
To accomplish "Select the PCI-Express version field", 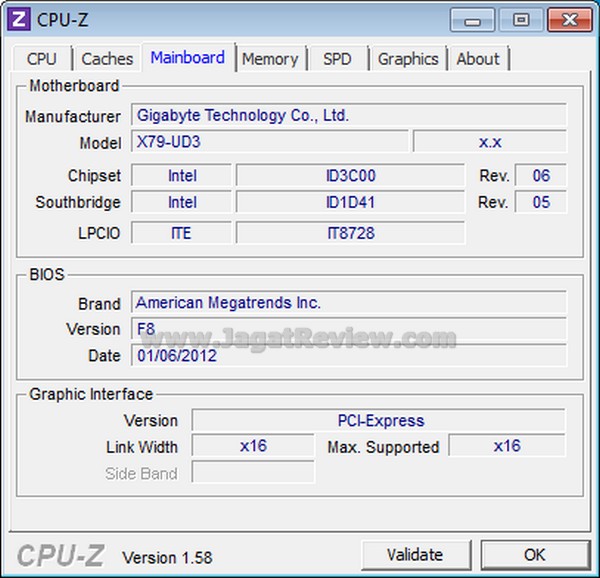I will tap(379, 420).
